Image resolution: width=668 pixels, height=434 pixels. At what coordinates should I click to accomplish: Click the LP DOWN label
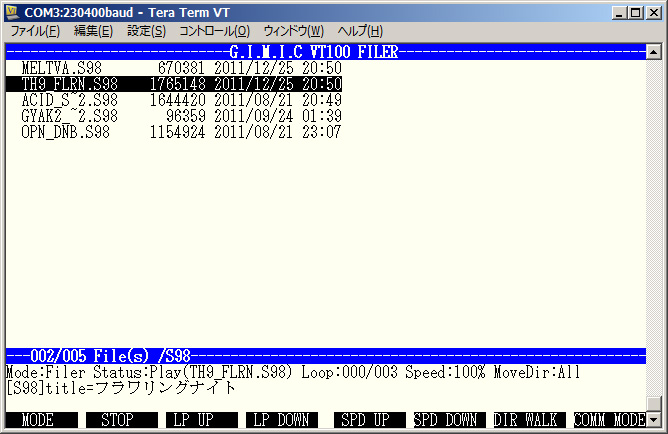(281, 420)
